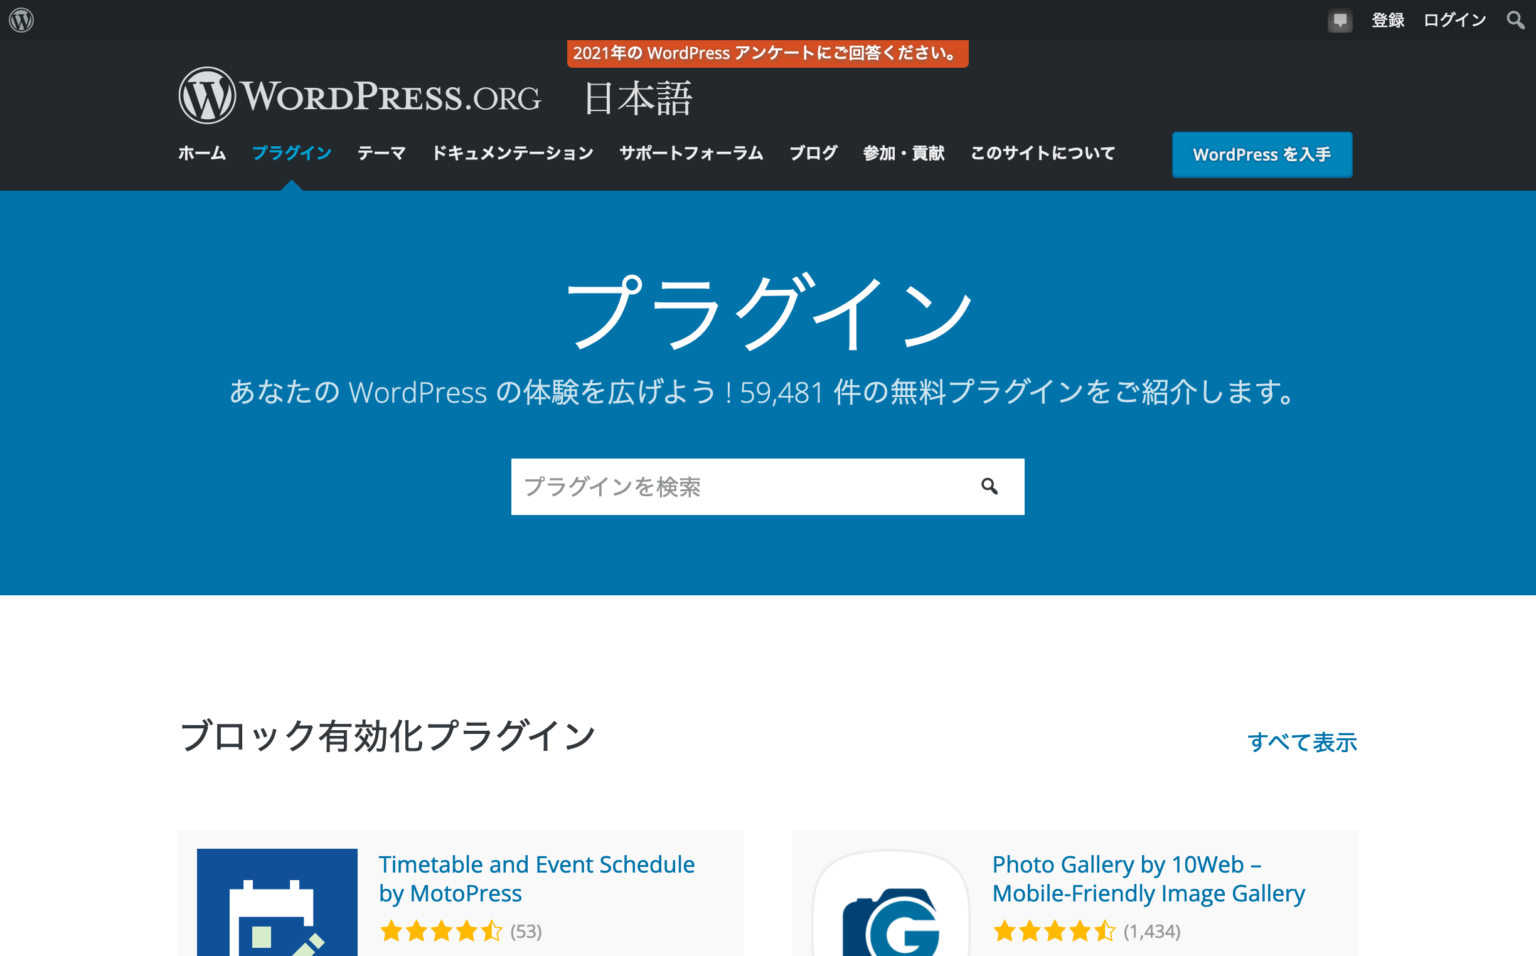
Task: Click the small WordPress icon at top left
Action: 20,19
